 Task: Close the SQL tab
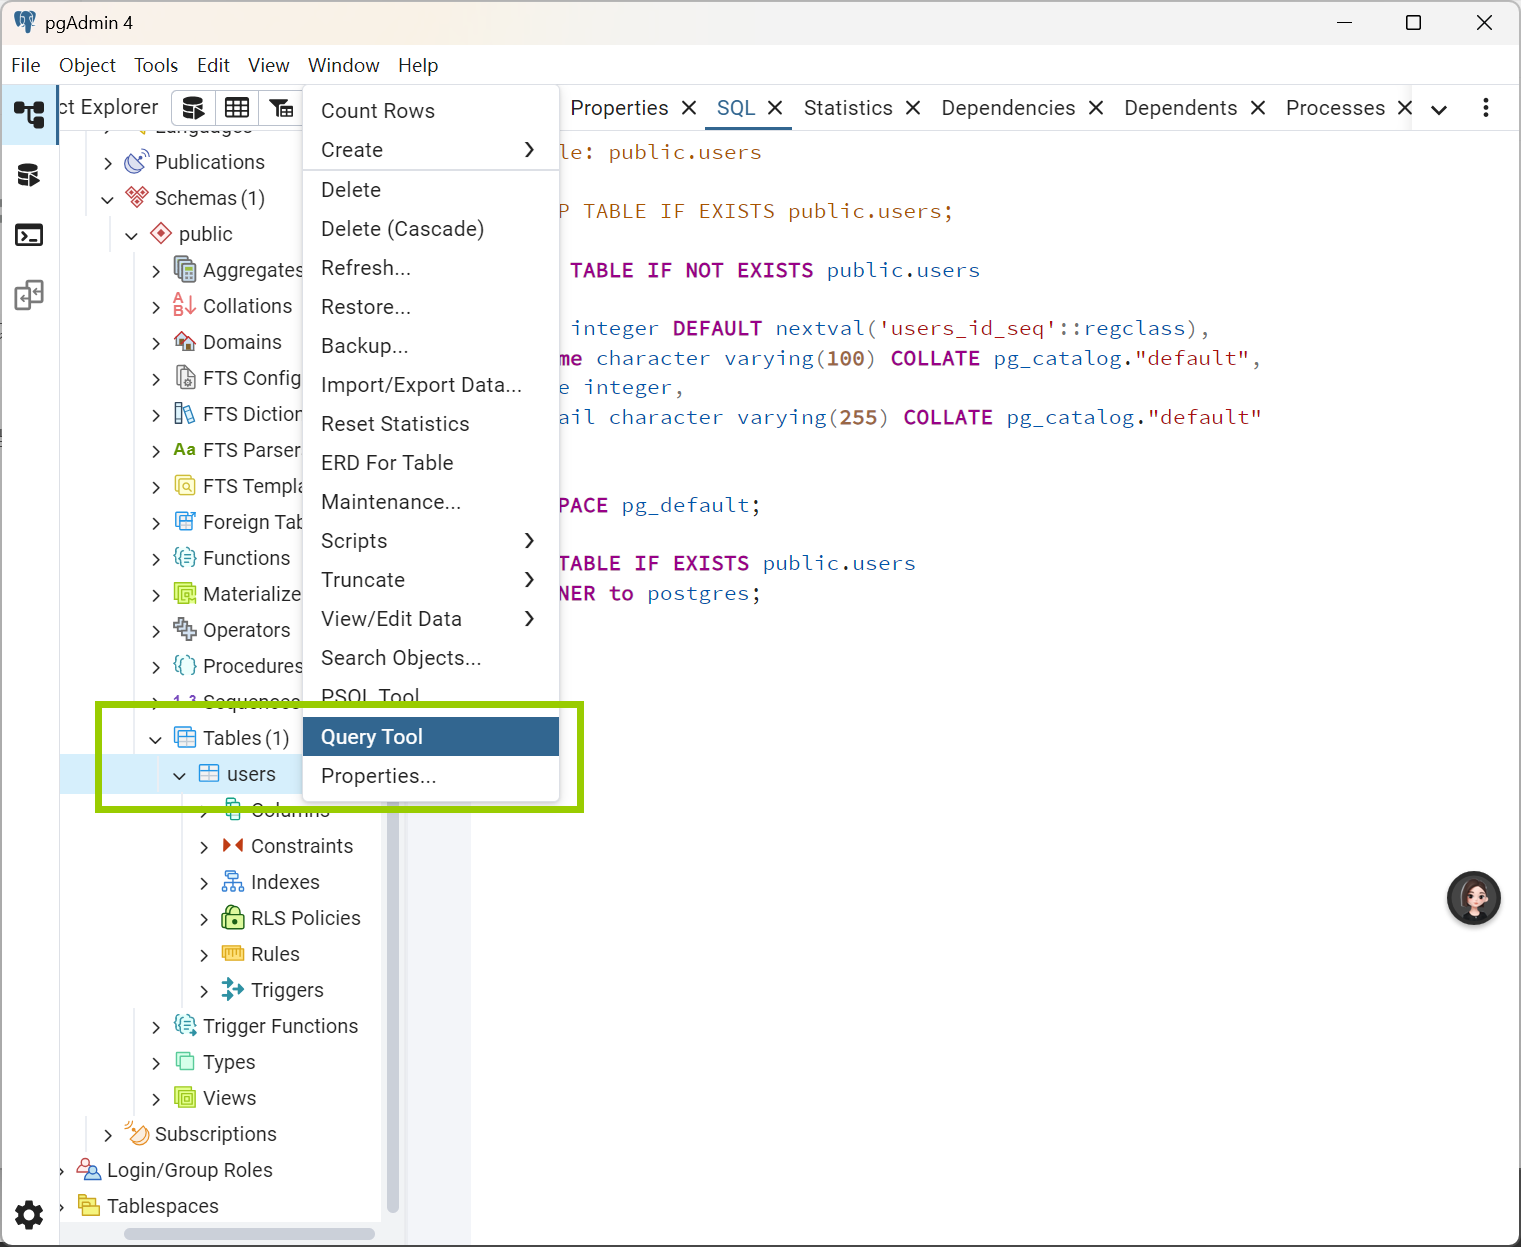coord(775,108)
